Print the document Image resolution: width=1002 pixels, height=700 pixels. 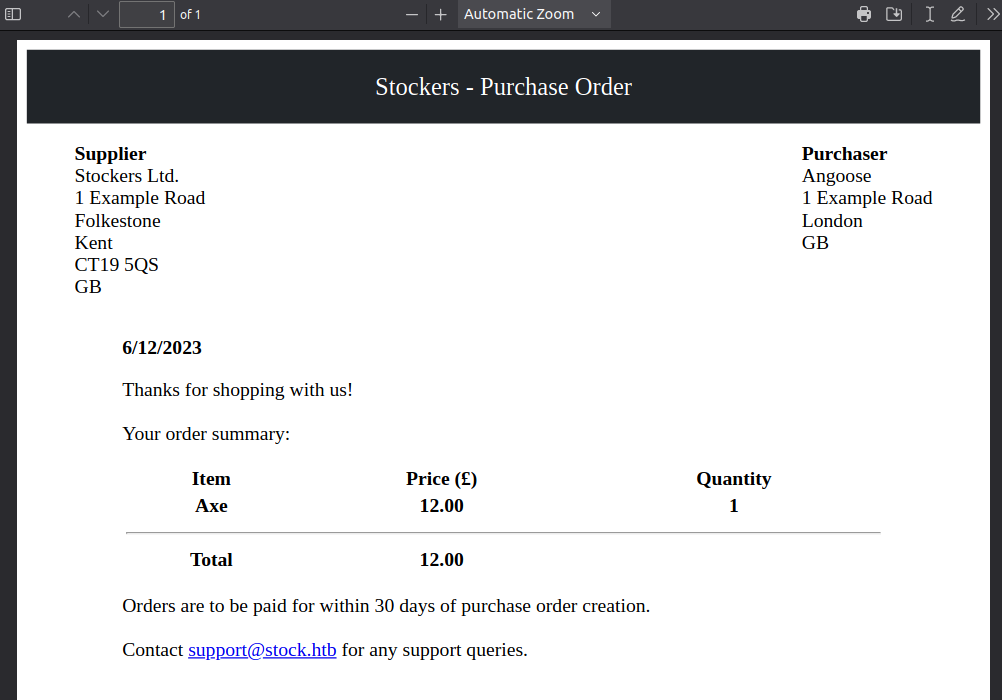tap(864, 14)
